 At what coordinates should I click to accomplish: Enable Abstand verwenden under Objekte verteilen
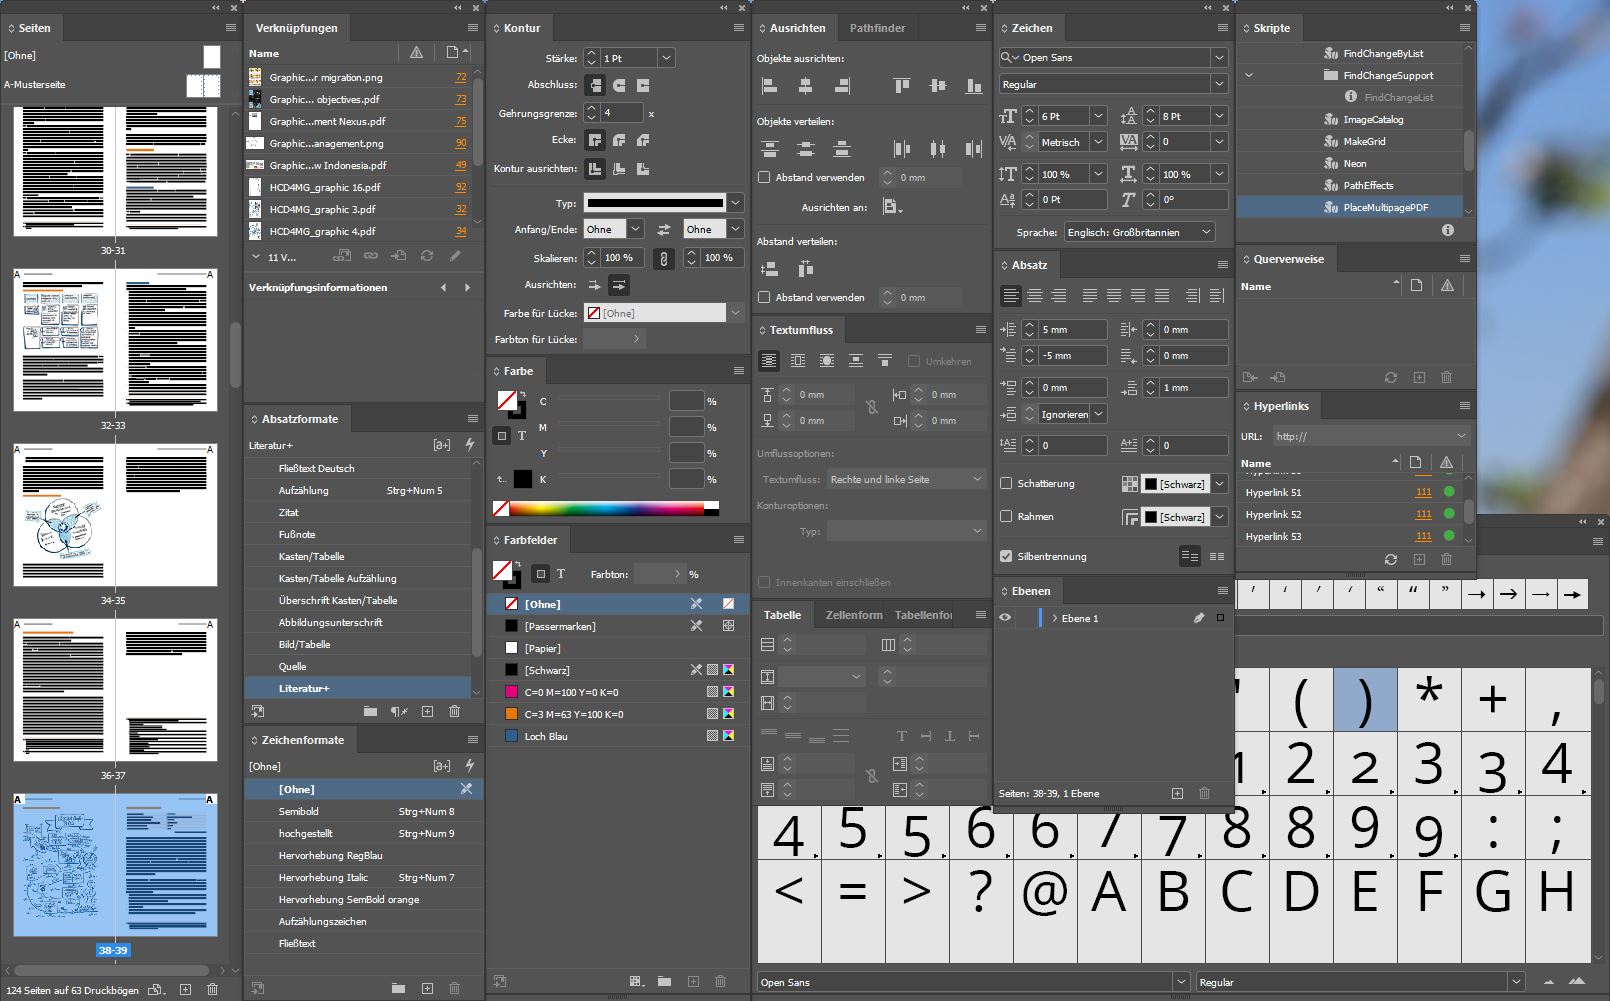pos(764,177)
